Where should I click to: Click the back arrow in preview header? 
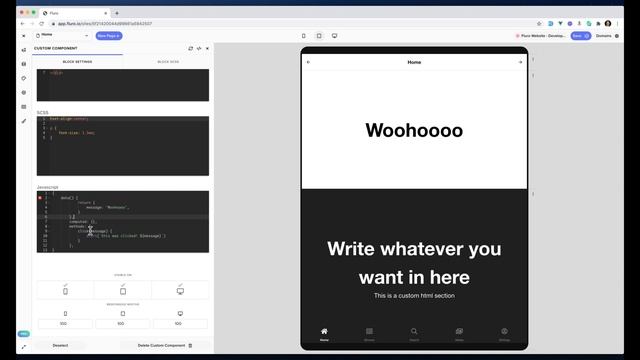(x=309, y=62)
